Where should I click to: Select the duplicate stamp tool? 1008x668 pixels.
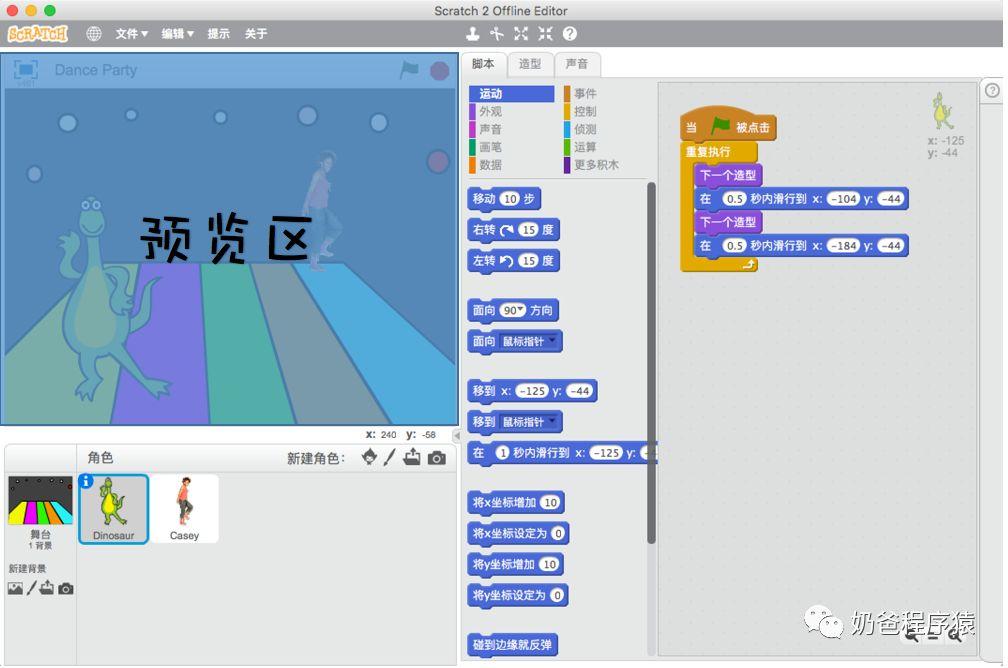pos(473,33)
